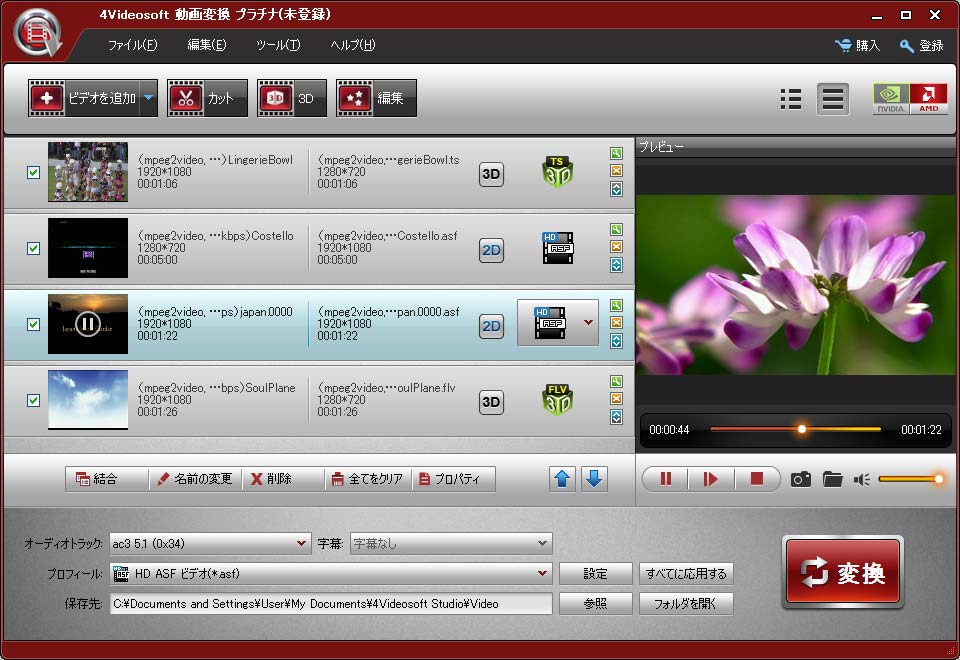
Task: Click the Purchase (購入) link
Action: [x=857, y=45]
